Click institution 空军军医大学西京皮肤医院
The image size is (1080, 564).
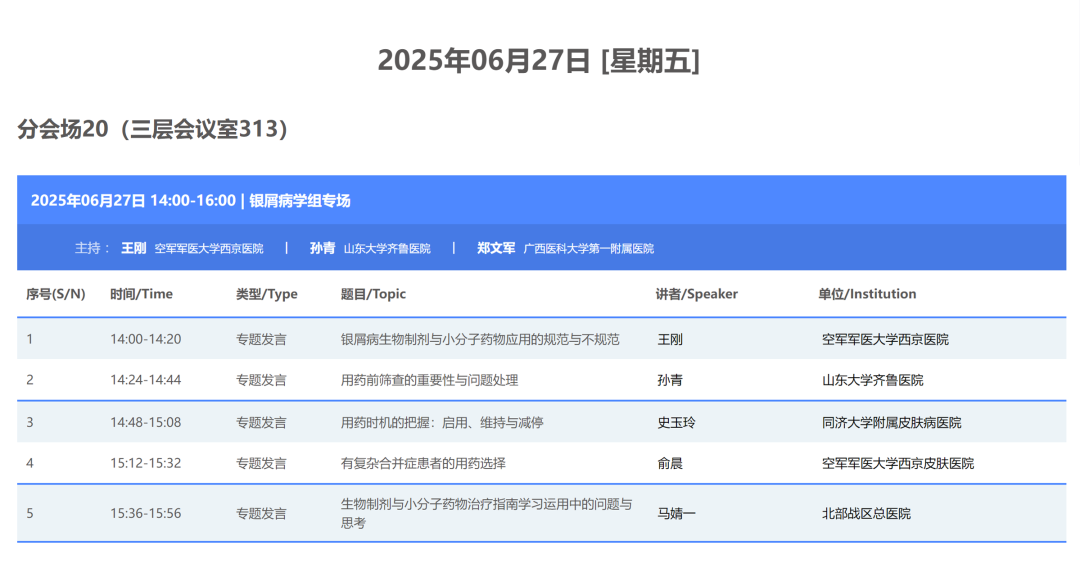[x=897, y=463]
